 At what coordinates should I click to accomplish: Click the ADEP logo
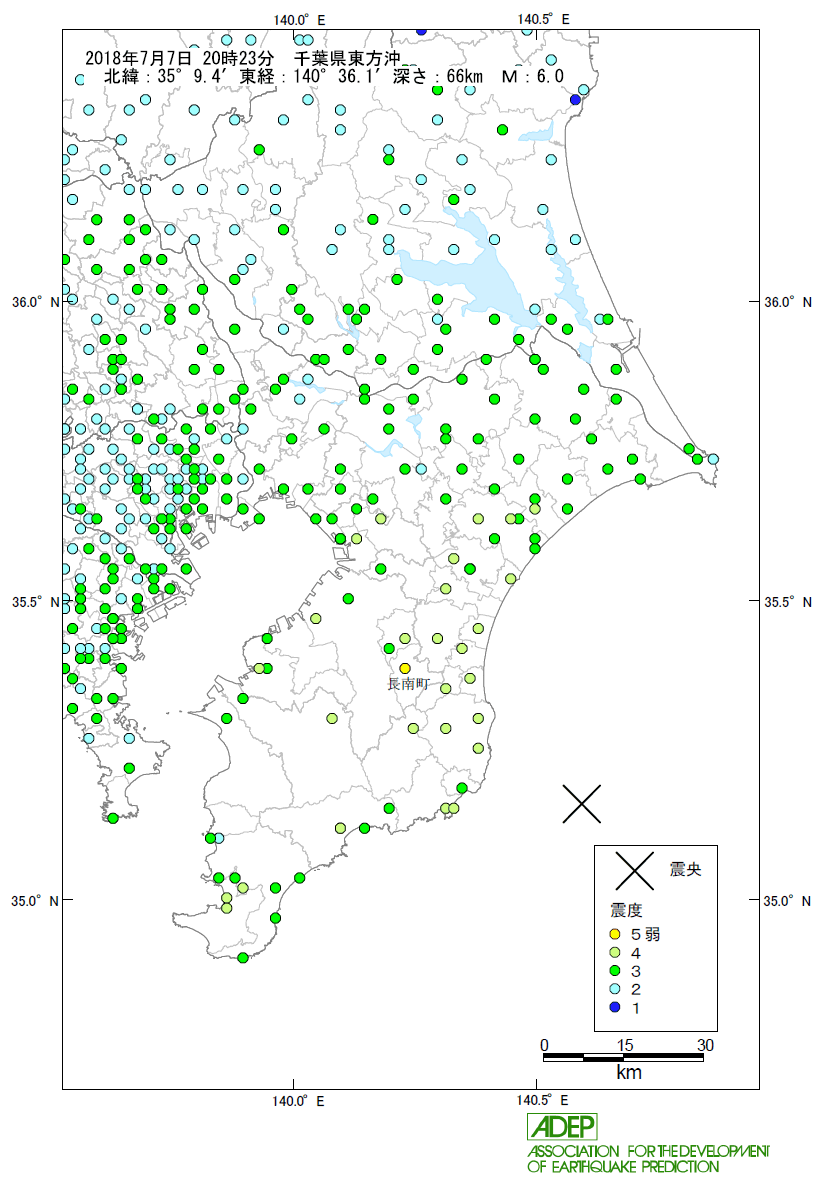[x=562, y=1127]
